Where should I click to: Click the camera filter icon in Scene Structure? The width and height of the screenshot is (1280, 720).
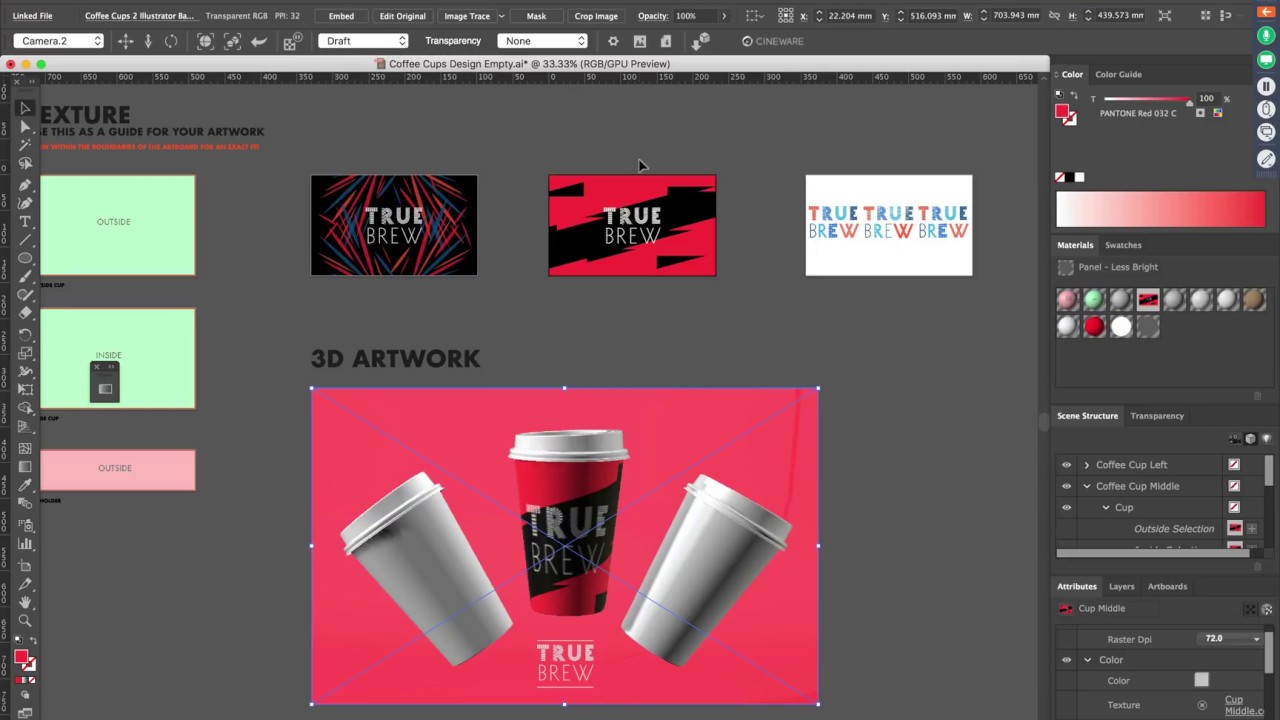click(x=1234, y=439)
